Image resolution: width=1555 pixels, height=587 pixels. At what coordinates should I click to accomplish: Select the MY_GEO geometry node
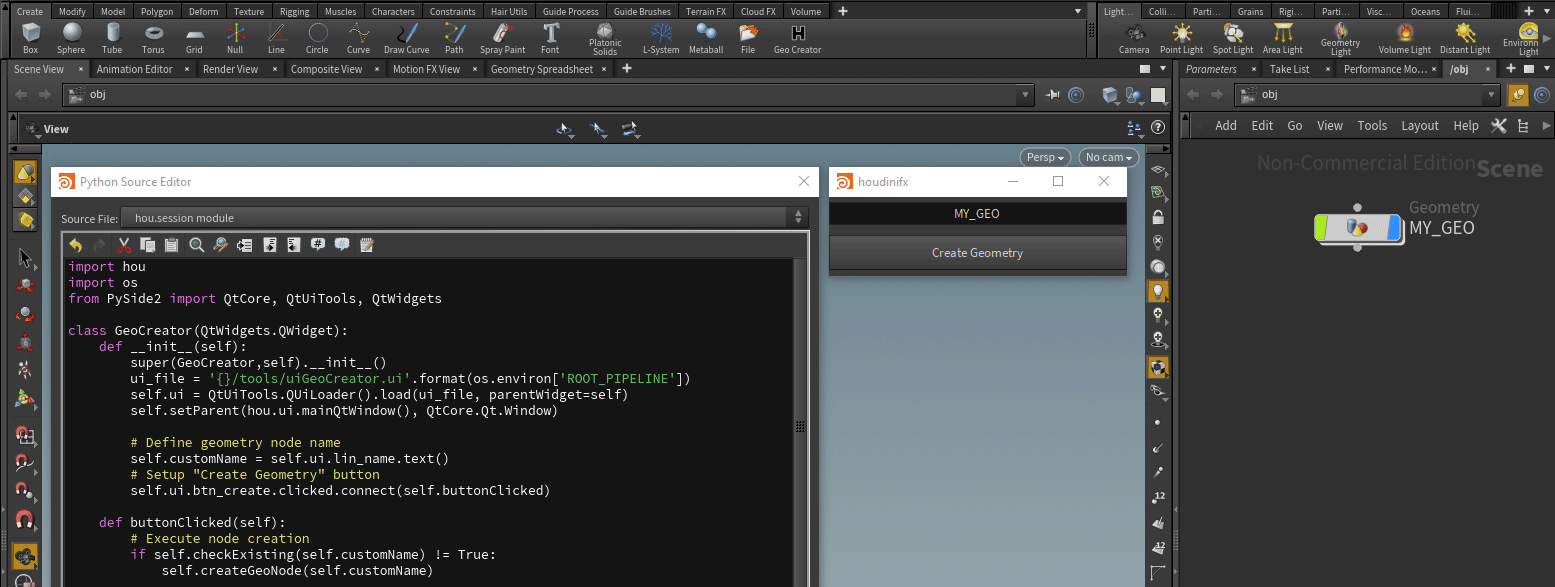click(1357, 228)
